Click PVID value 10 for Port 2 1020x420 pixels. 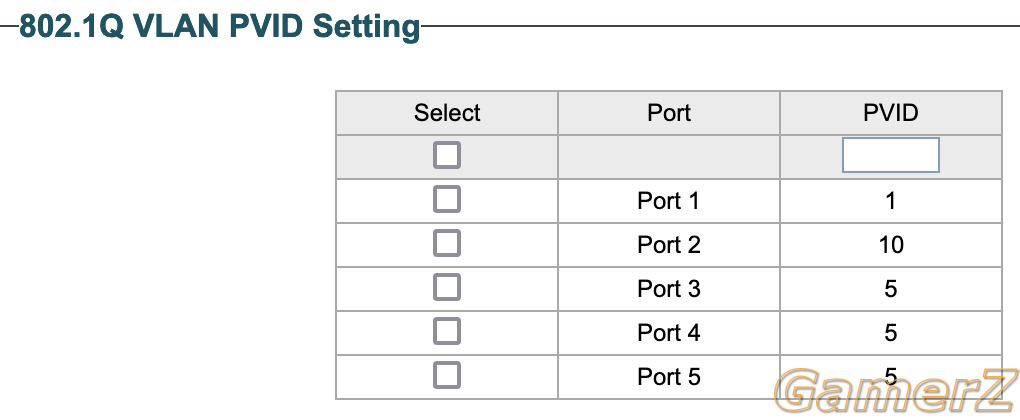tap(891, 245)
